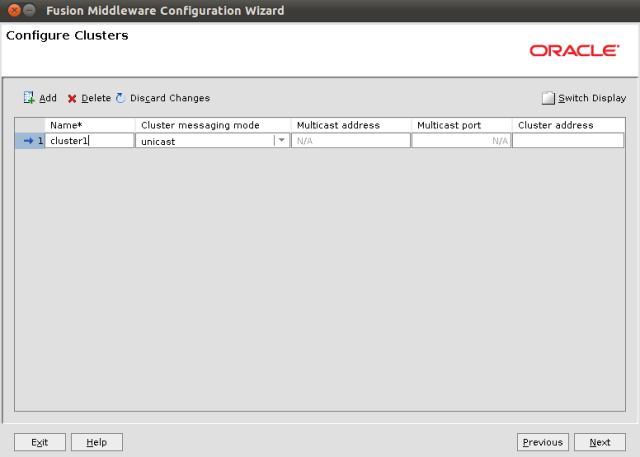Screen dimensions: 640x457
Task: Close the Configuration Wizard window
Action: click(x=14, y=10)
